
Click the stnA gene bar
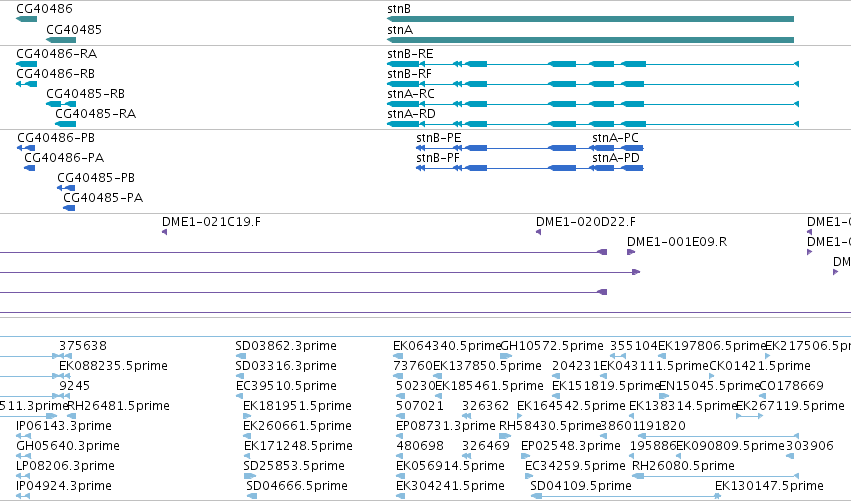tap(590, 40)
